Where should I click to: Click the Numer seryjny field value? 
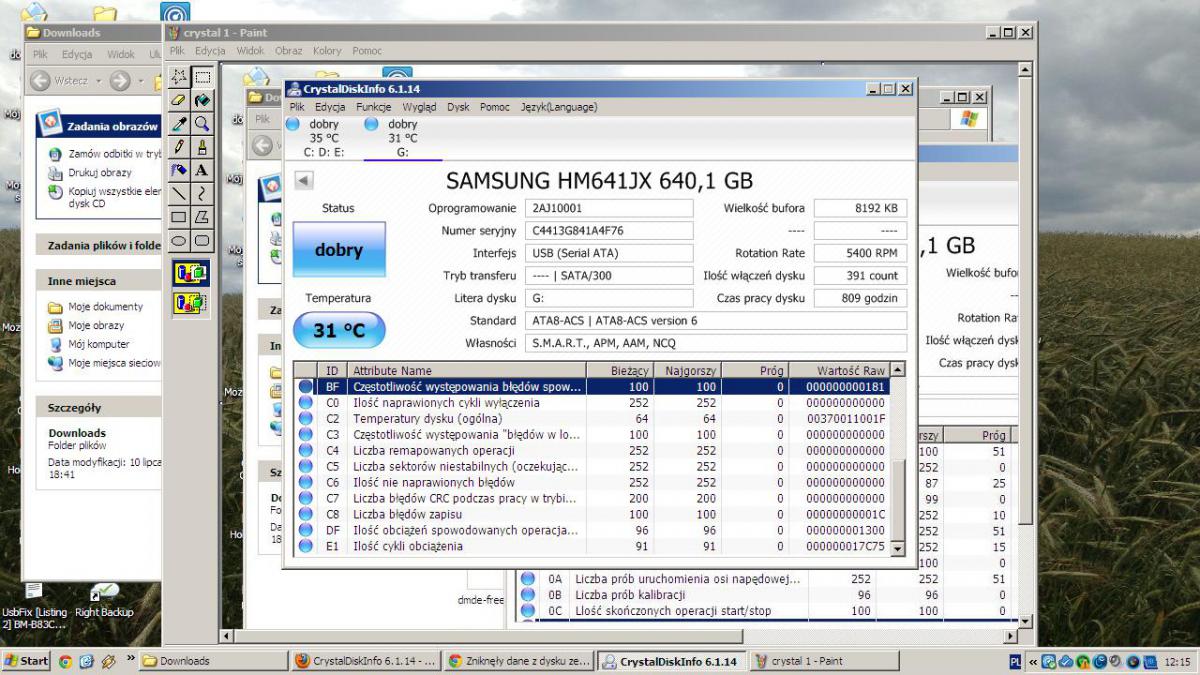click(x=609, y=231)
